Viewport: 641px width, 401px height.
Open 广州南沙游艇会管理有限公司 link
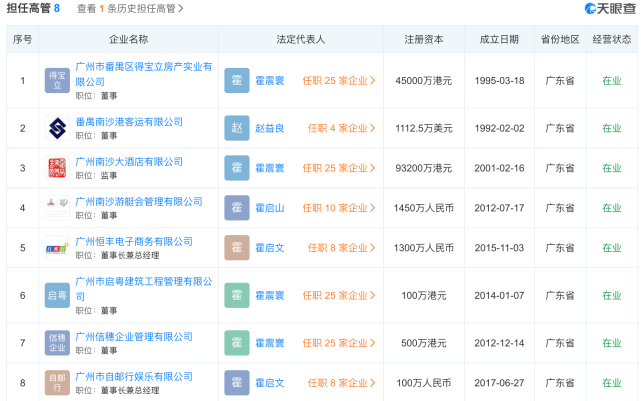pyautogui.click(x=139, y=202)
